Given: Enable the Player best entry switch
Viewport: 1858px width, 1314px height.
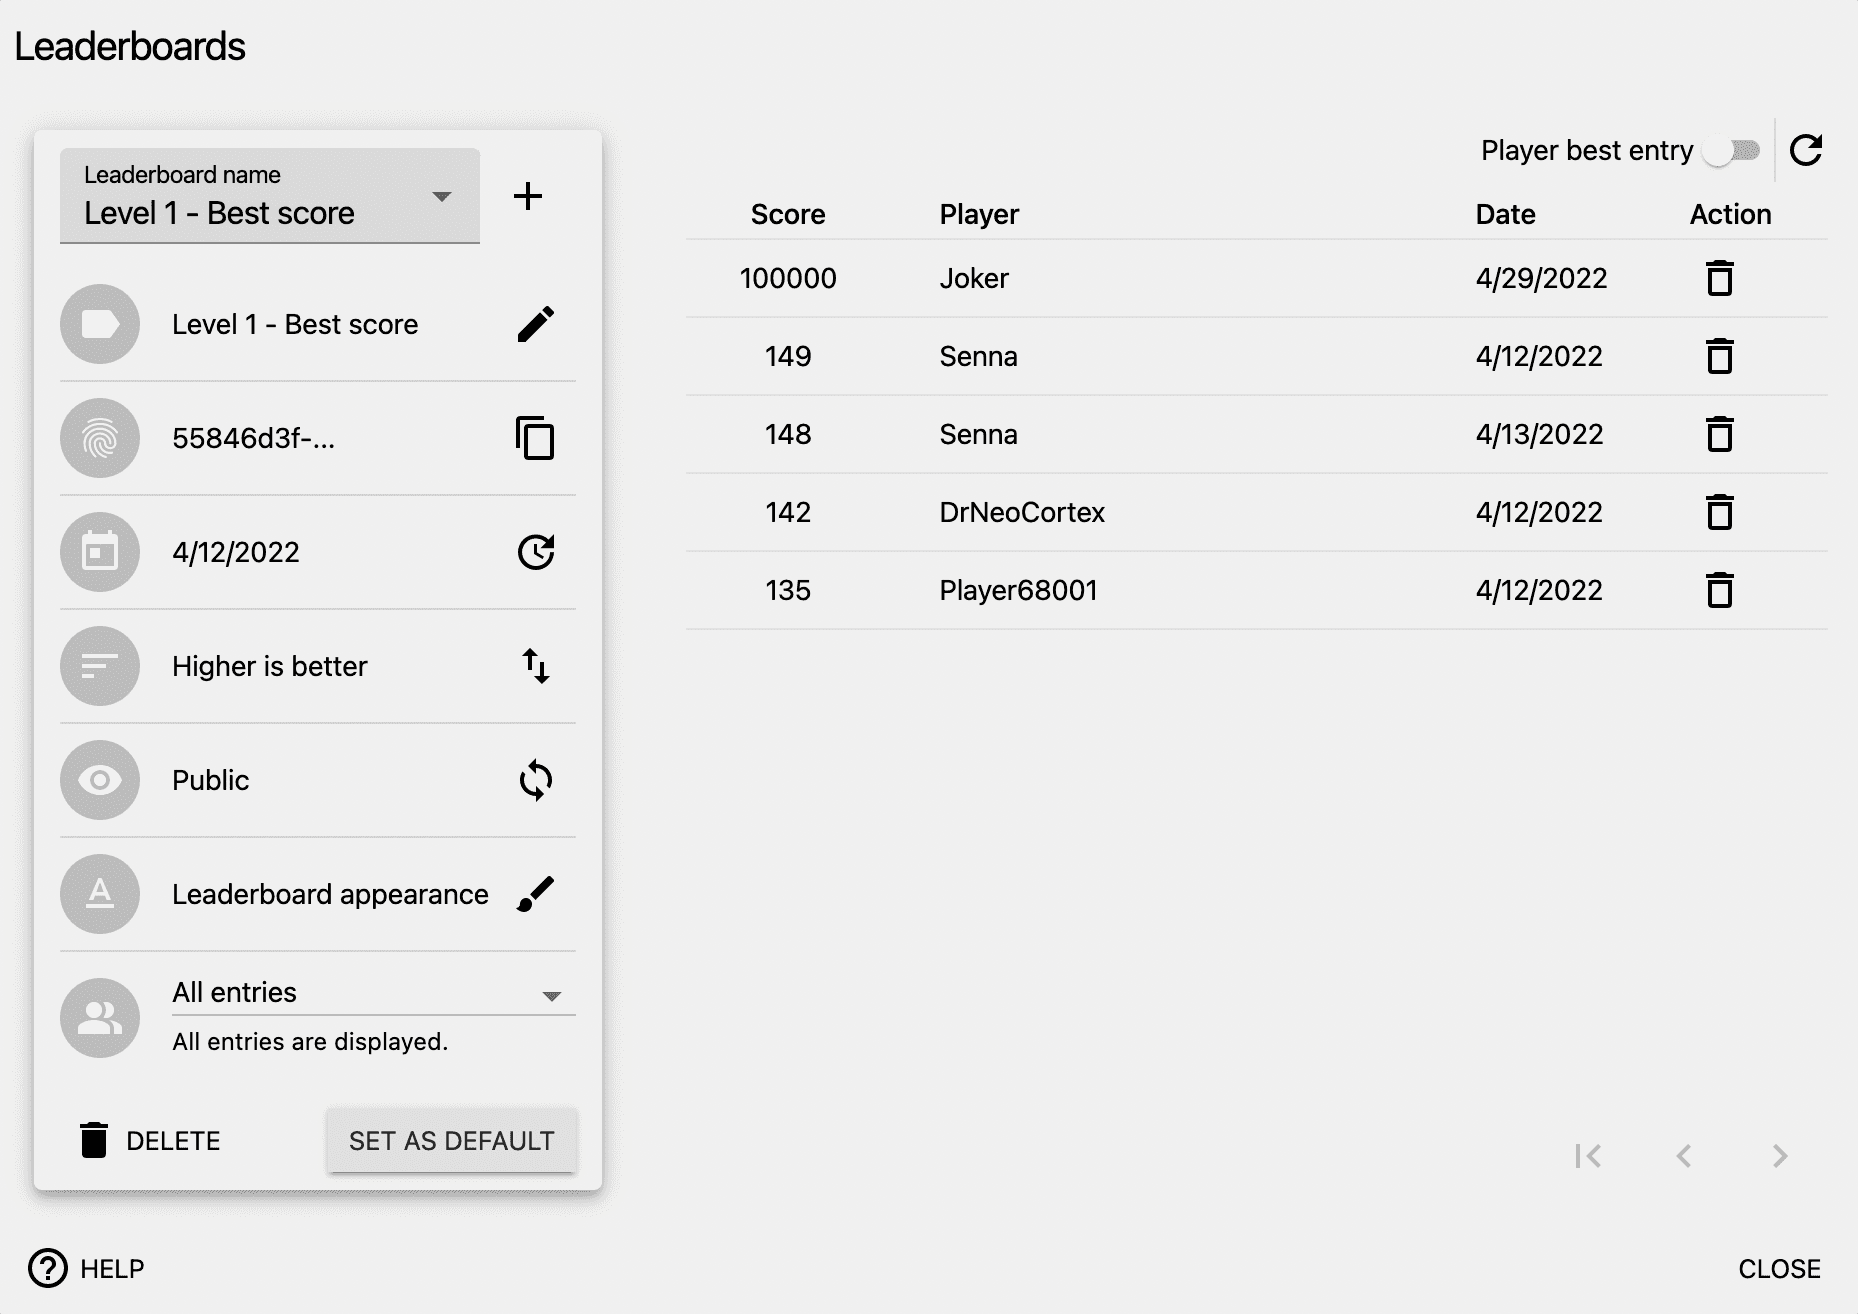Looking at the screenshot, I should [x=1732, y=151].
